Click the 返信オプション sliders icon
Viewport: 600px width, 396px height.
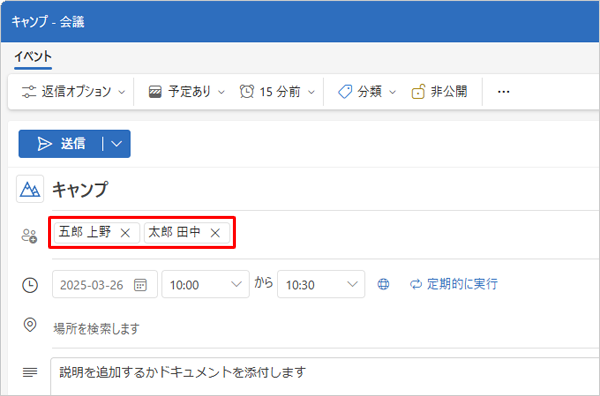tap(29, 92)
